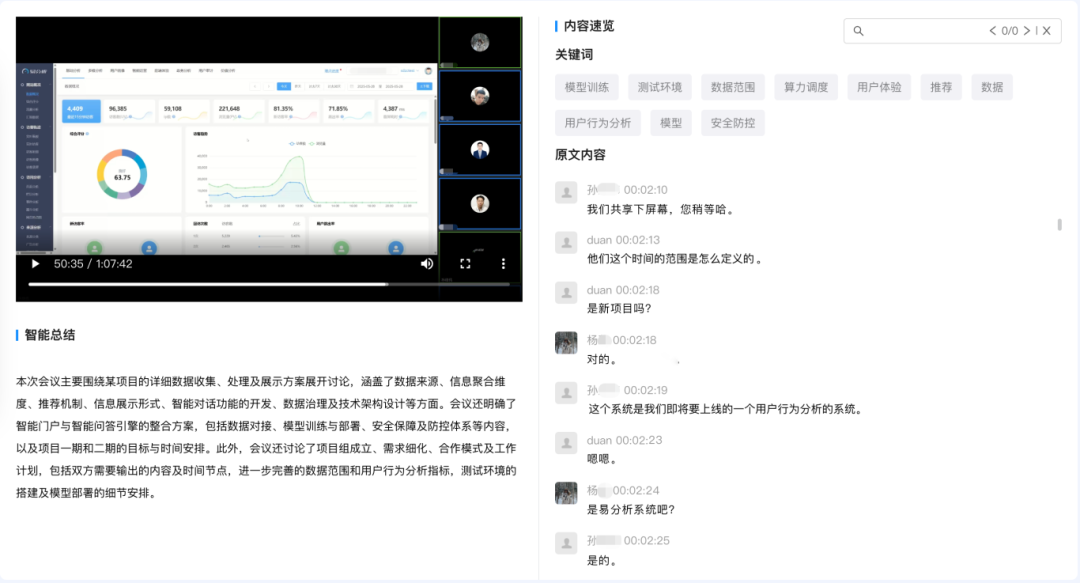Select the 算力调度 keyword tag
The height and width of the screenshot is (583, 1080).
[806, 88]
